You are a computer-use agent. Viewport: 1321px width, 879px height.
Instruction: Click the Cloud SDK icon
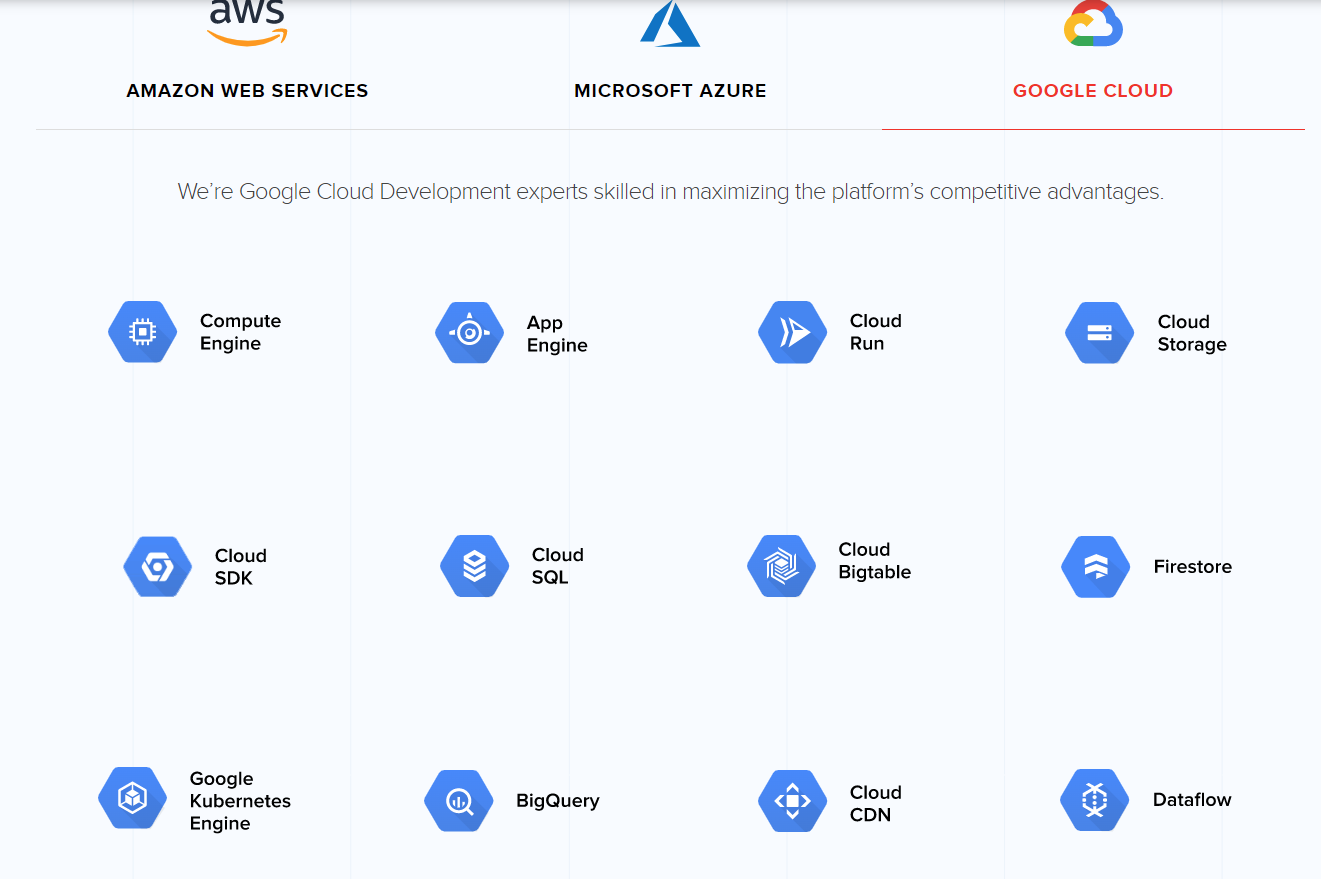(157, 567)
